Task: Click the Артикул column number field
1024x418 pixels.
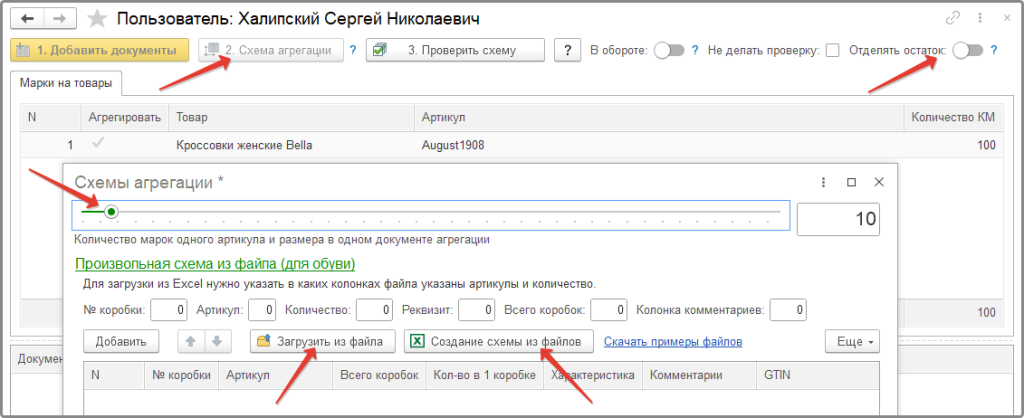Action: [x=261, y=310]
